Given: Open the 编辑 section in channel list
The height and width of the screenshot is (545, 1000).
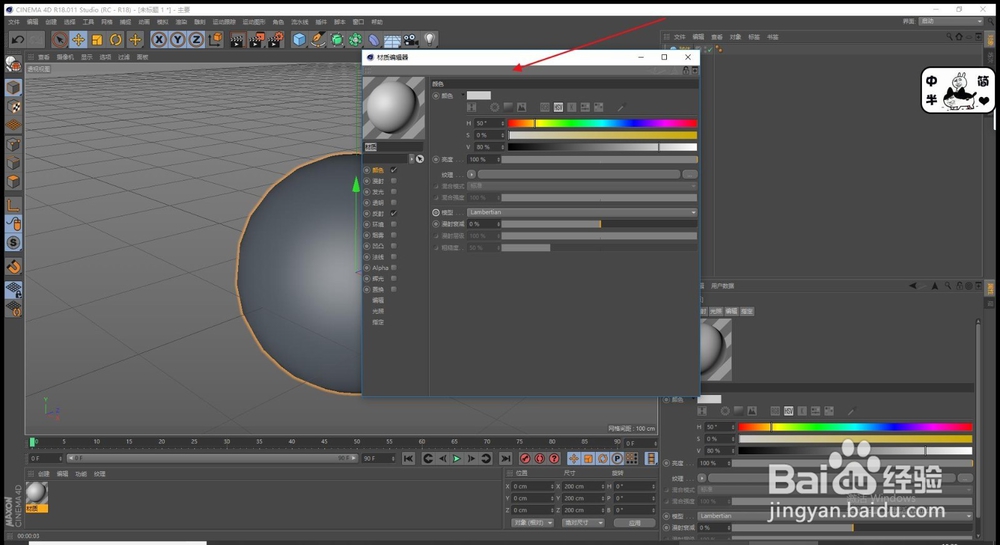Looking at the screenshot, I should tap(378, 300).
